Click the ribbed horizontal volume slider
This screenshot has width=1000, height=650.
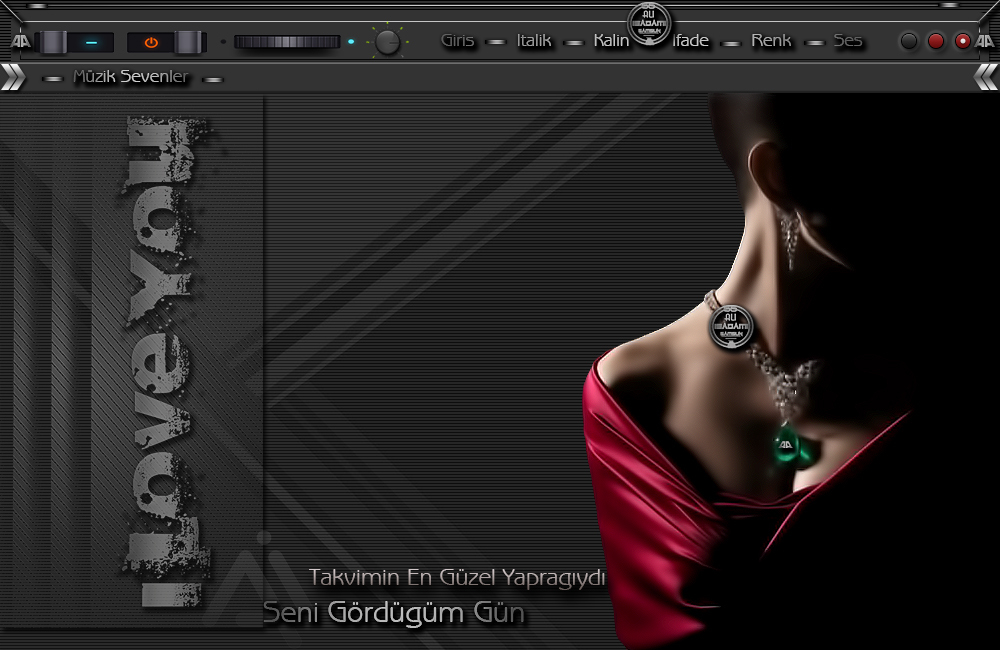pyautogui.click(x=287, y=42)
